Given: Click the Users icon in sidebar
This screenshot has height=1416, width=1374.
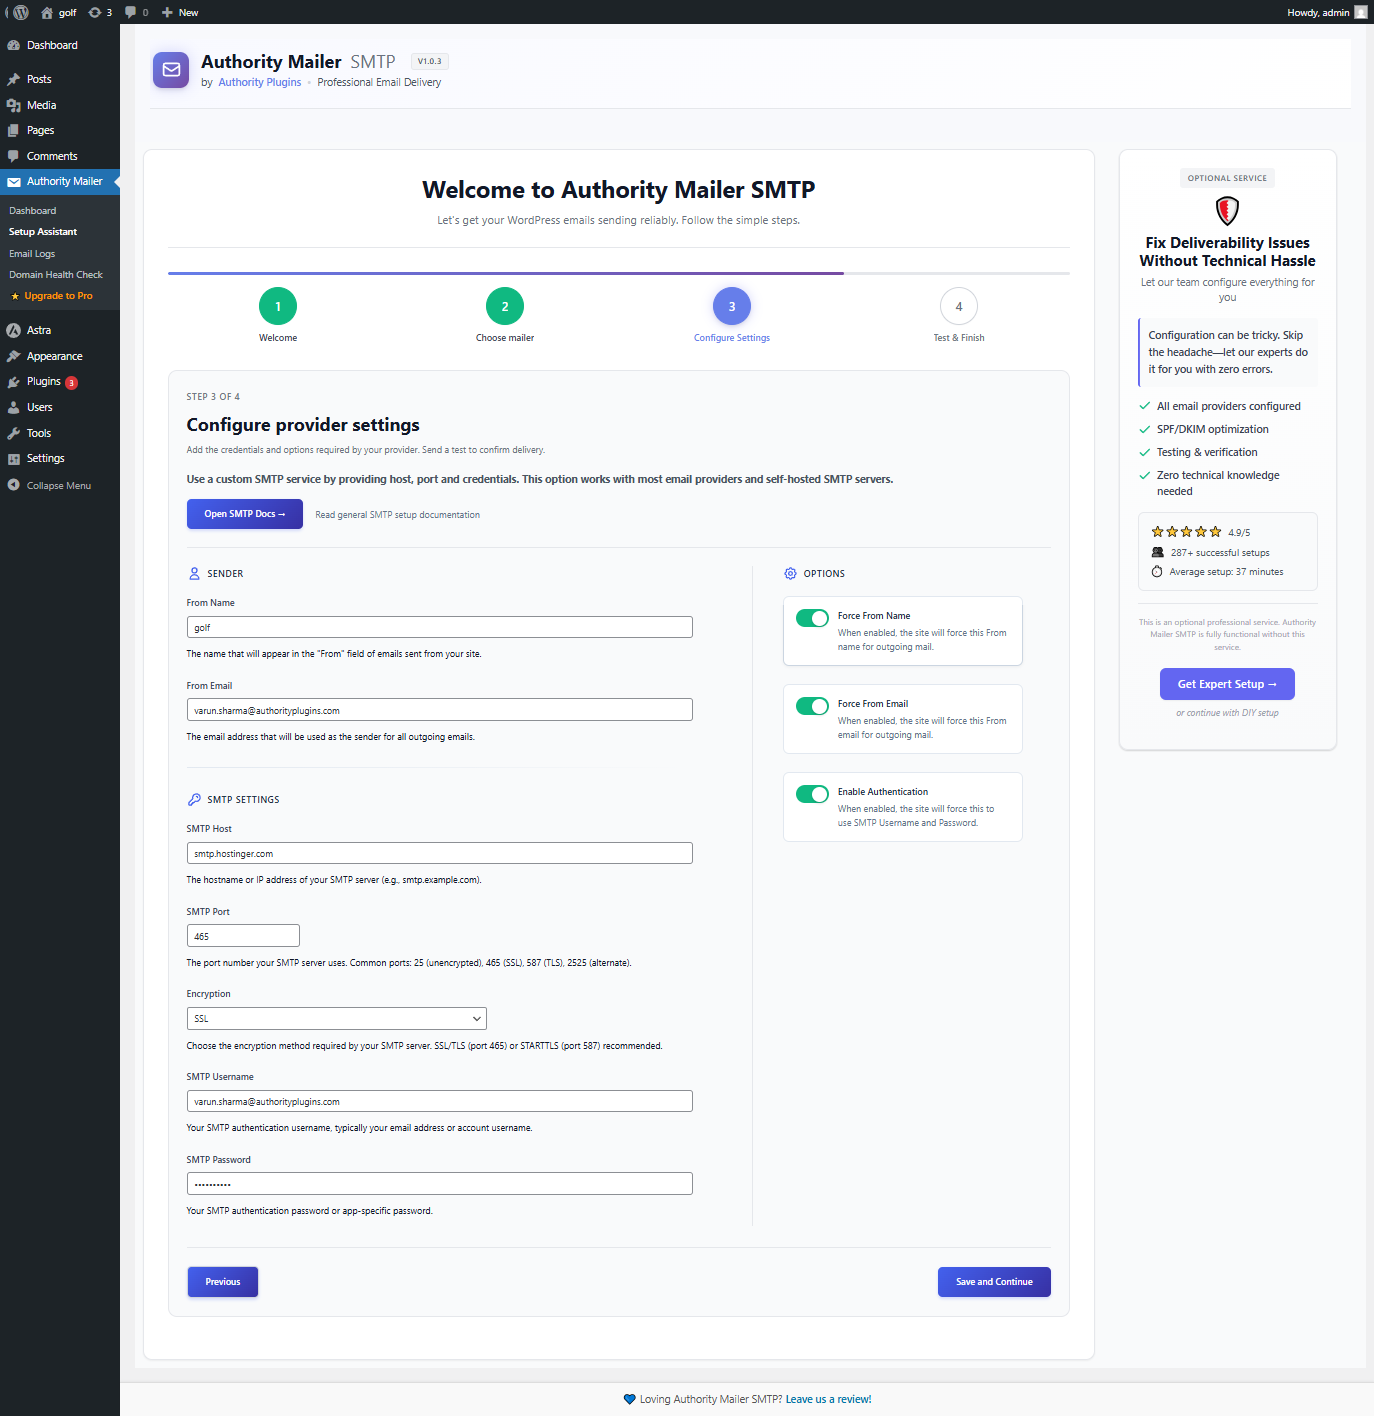Looking at the screenshot, I should pos(14,407).
